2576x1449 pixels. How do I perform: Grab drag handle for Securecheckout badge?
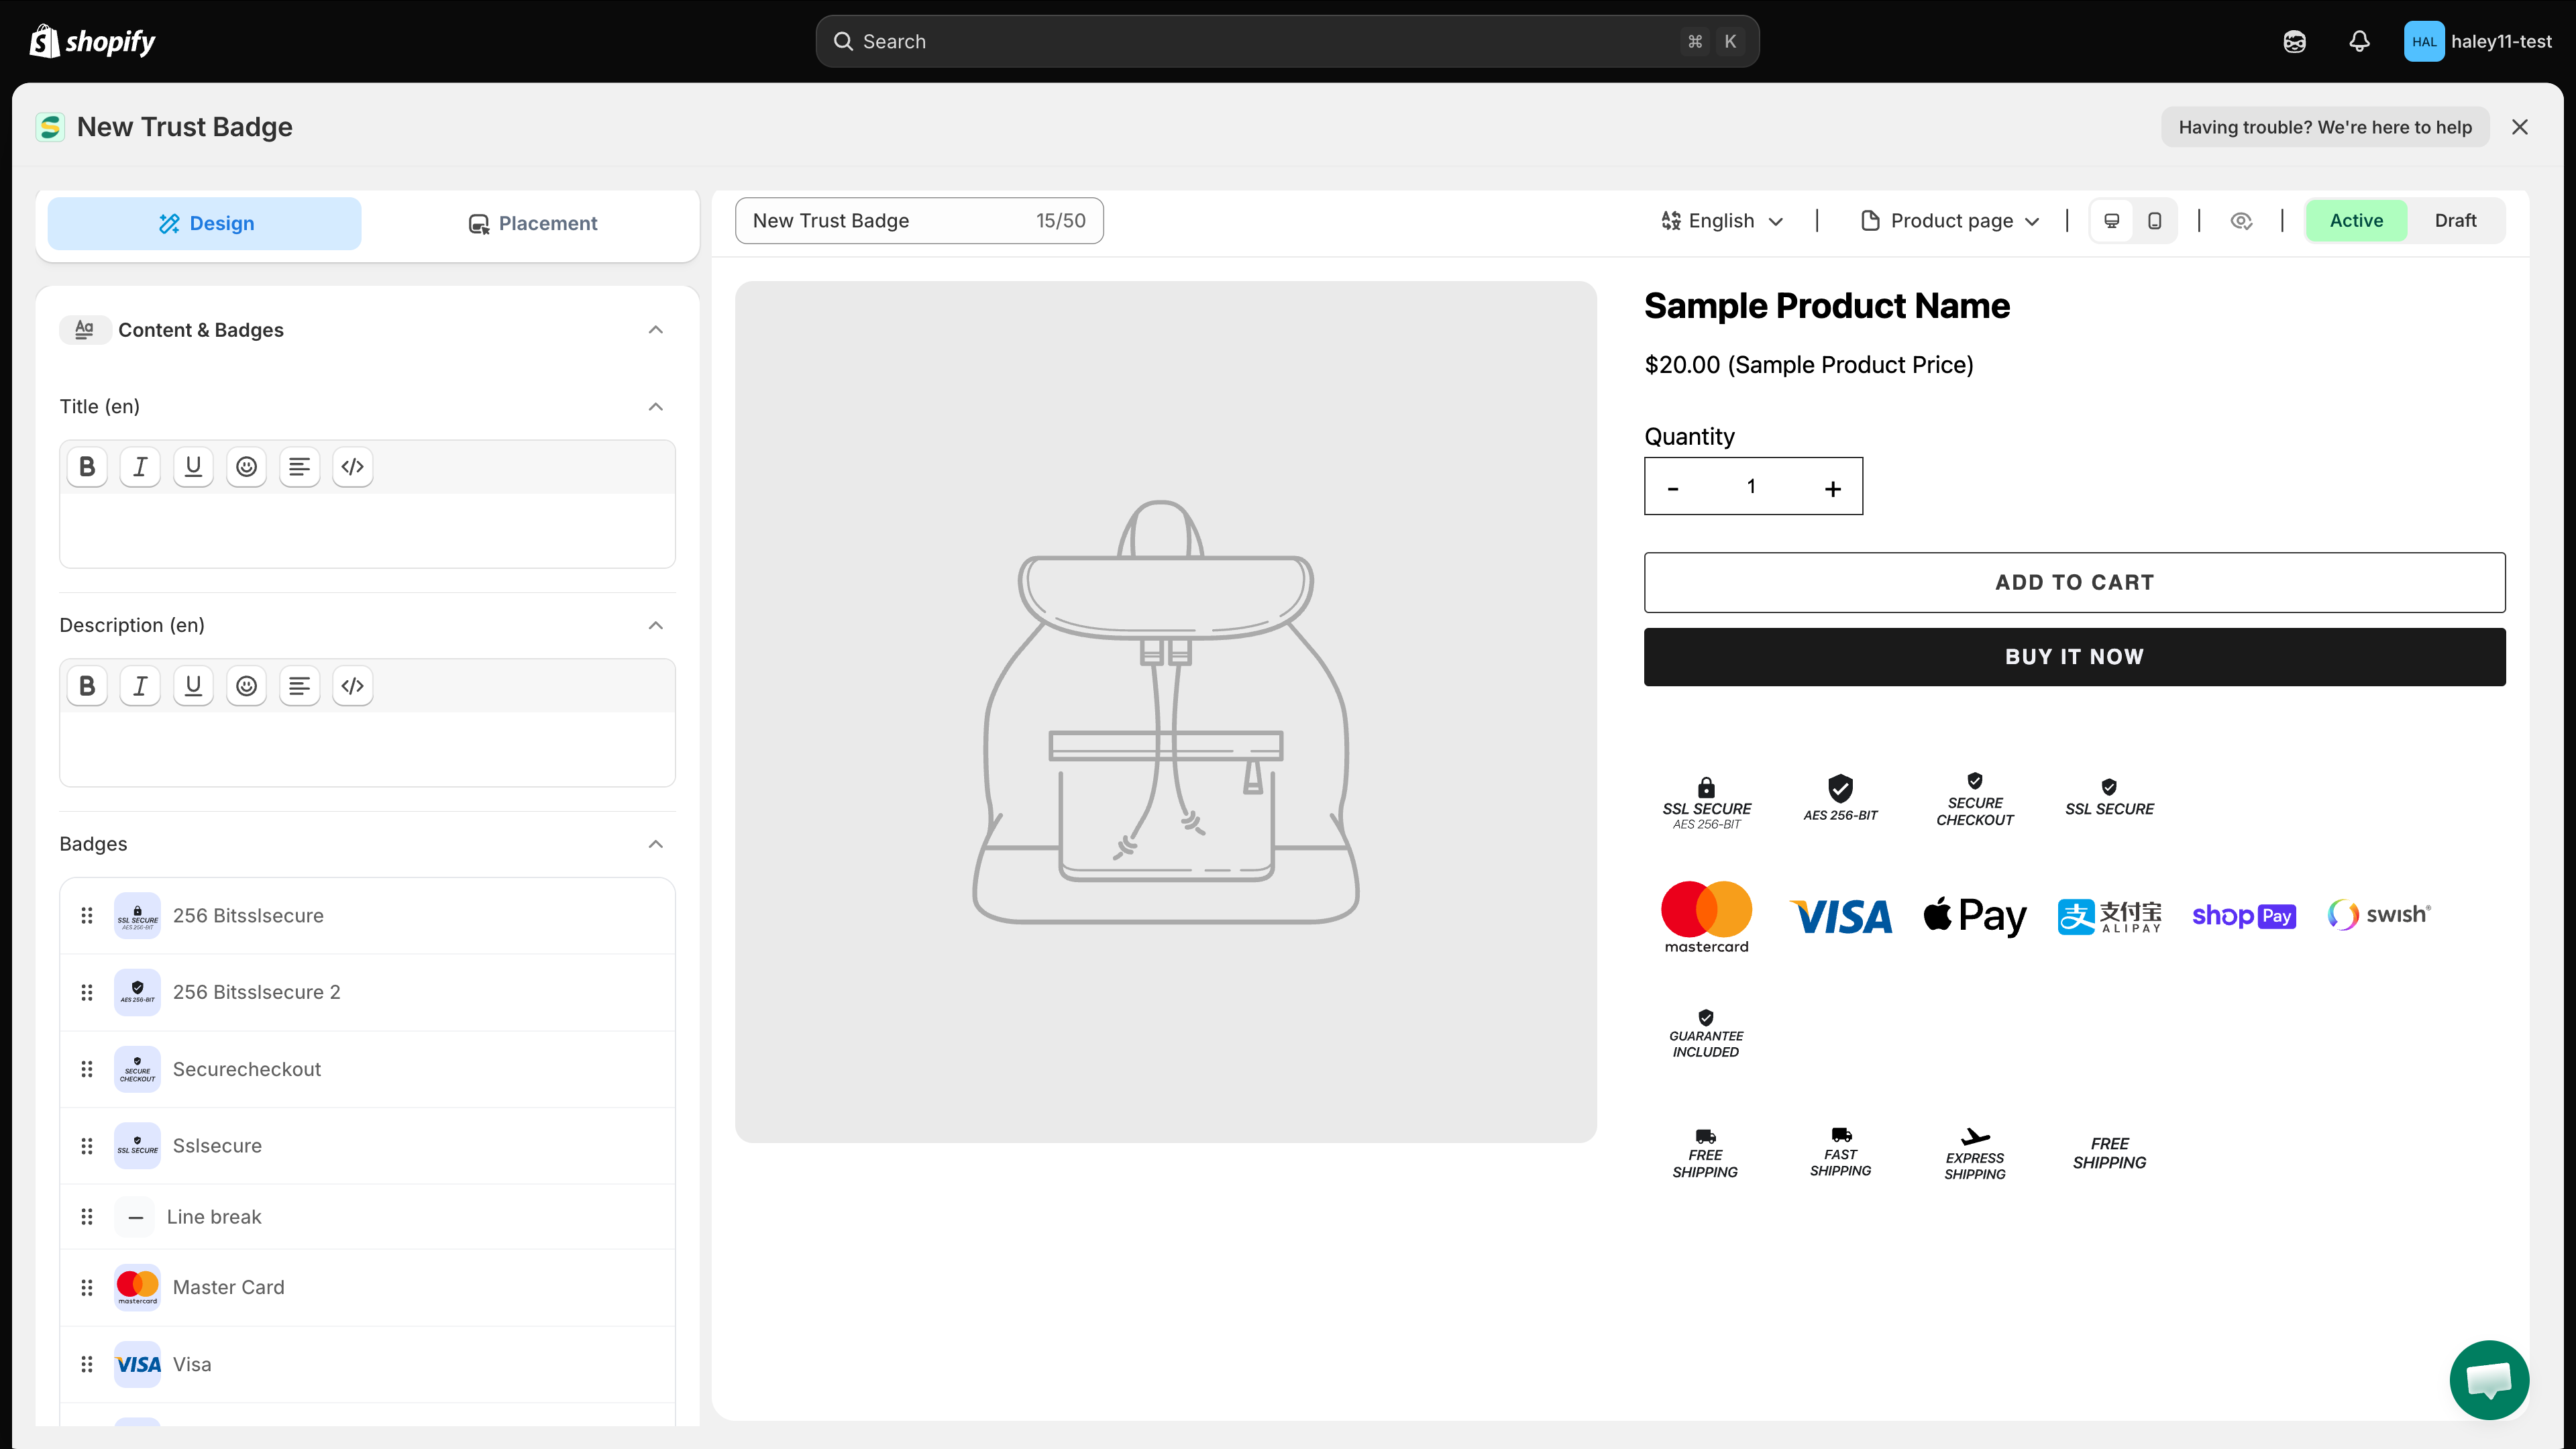(87, 1069)
